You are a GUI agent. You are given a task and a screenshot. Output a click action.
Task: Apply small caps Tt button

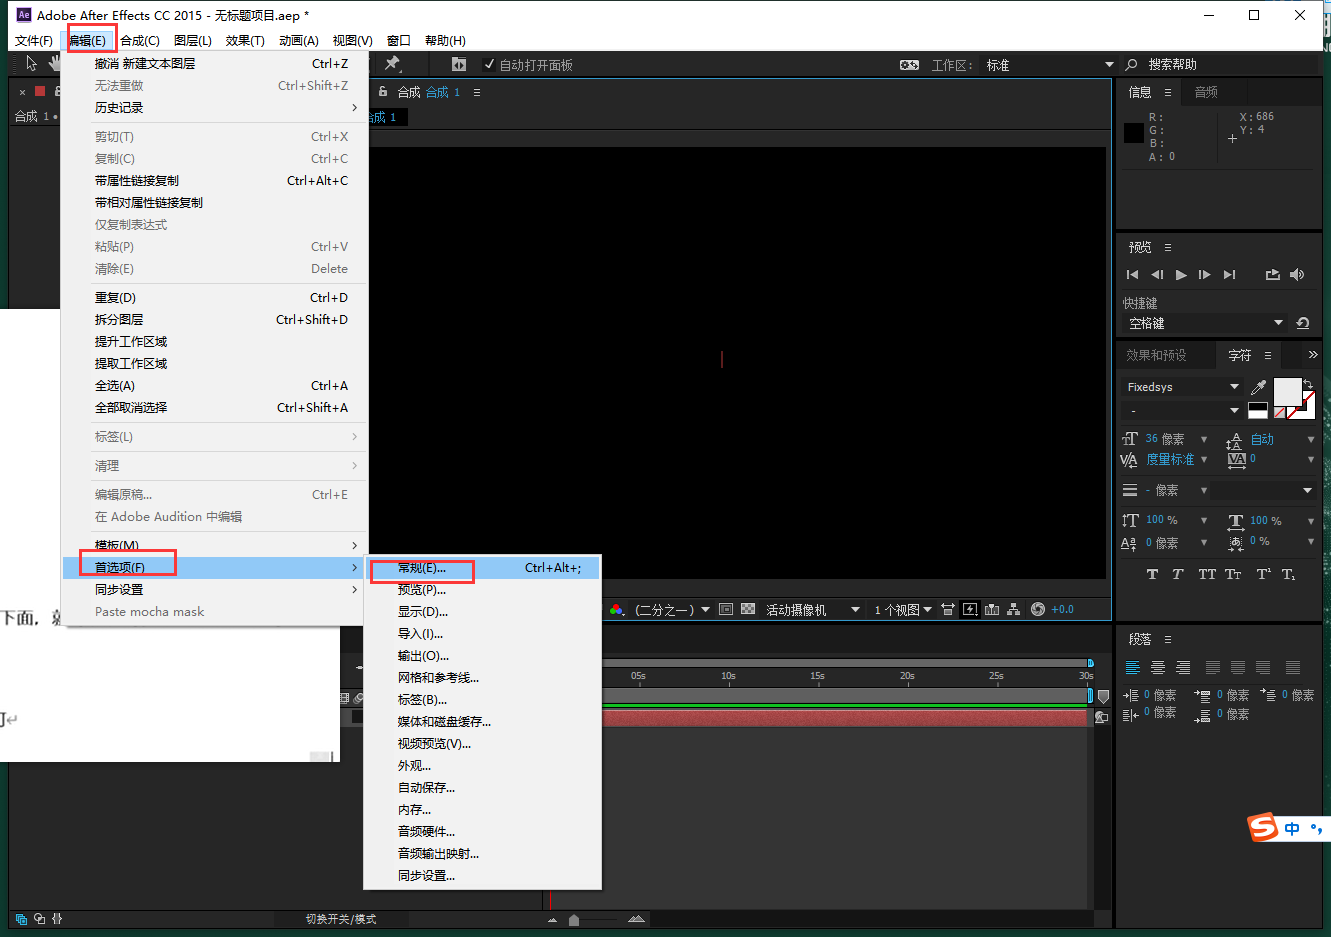1233,574
